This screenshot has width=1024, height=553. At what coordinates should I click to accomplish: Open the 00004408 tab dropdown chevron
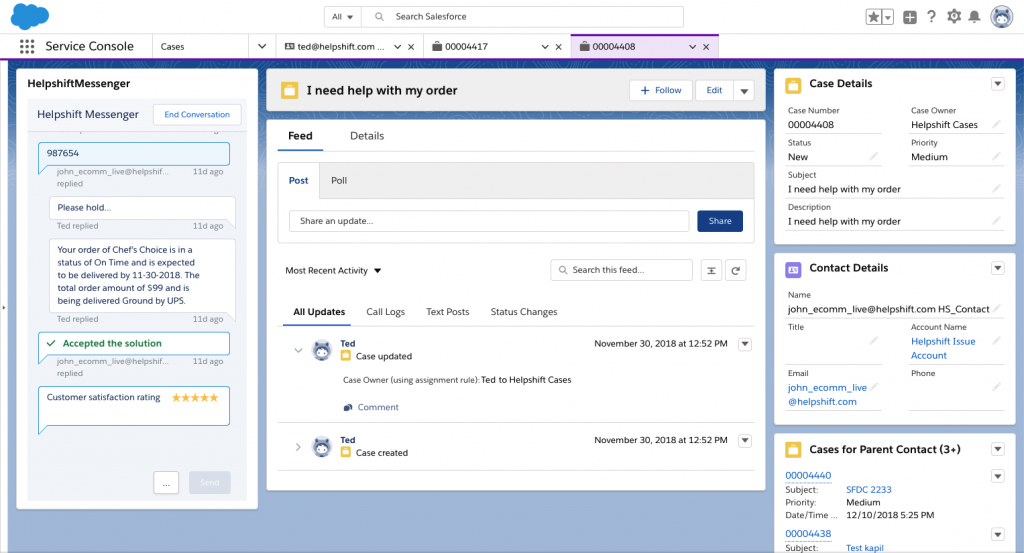click(692, 47)
